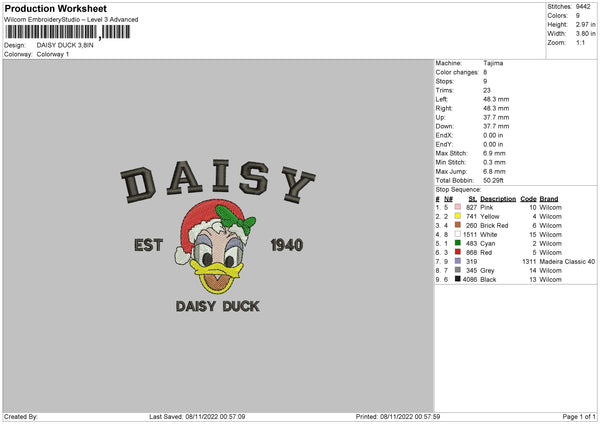600x424 pixels.
Task: Click the White description in row 4
Action: 489,235
